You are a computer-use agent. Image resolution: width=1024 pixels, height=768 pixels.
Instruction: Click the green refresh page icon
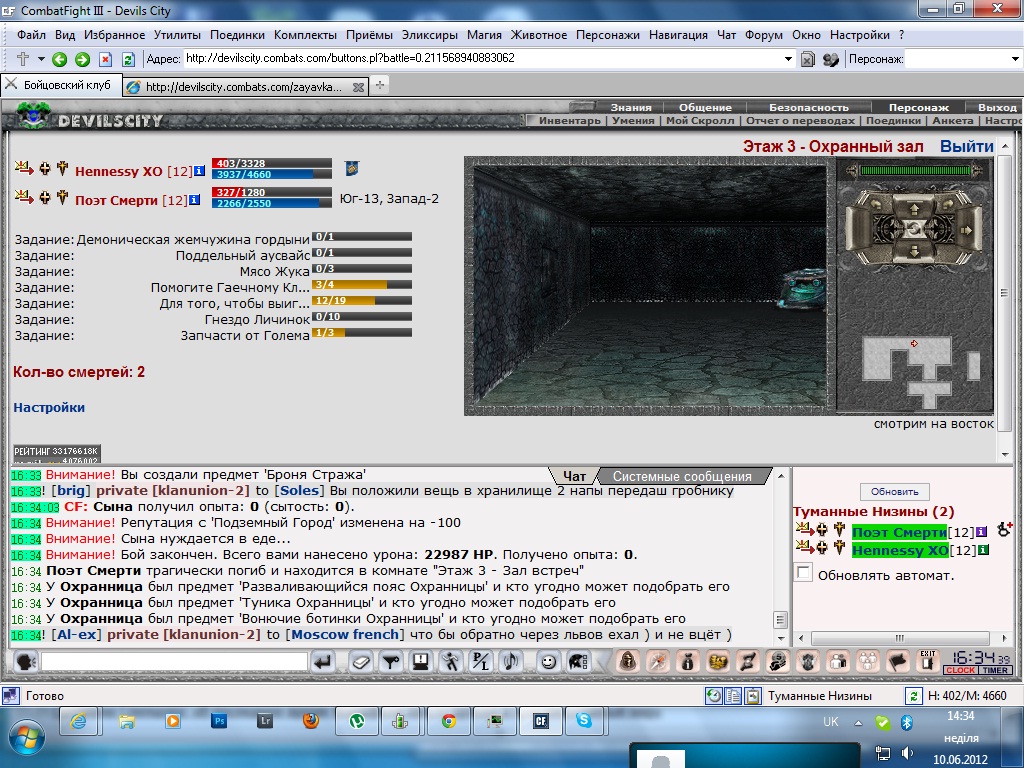128,59
